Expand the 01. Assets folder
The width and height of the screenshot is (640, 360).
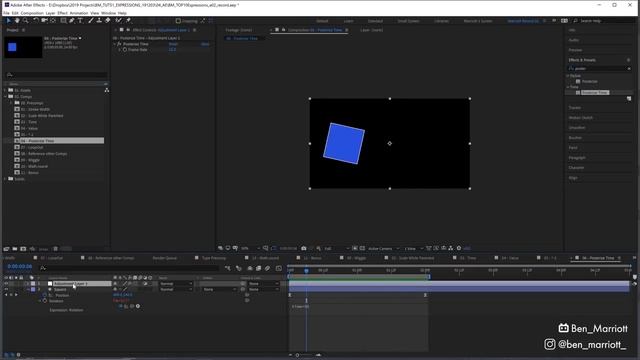tap(5, 90)
